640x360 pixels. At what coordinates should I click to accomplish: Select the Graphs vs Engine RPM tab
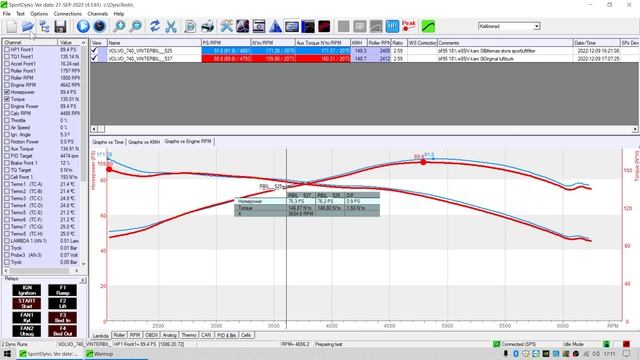tap(188, 141)
